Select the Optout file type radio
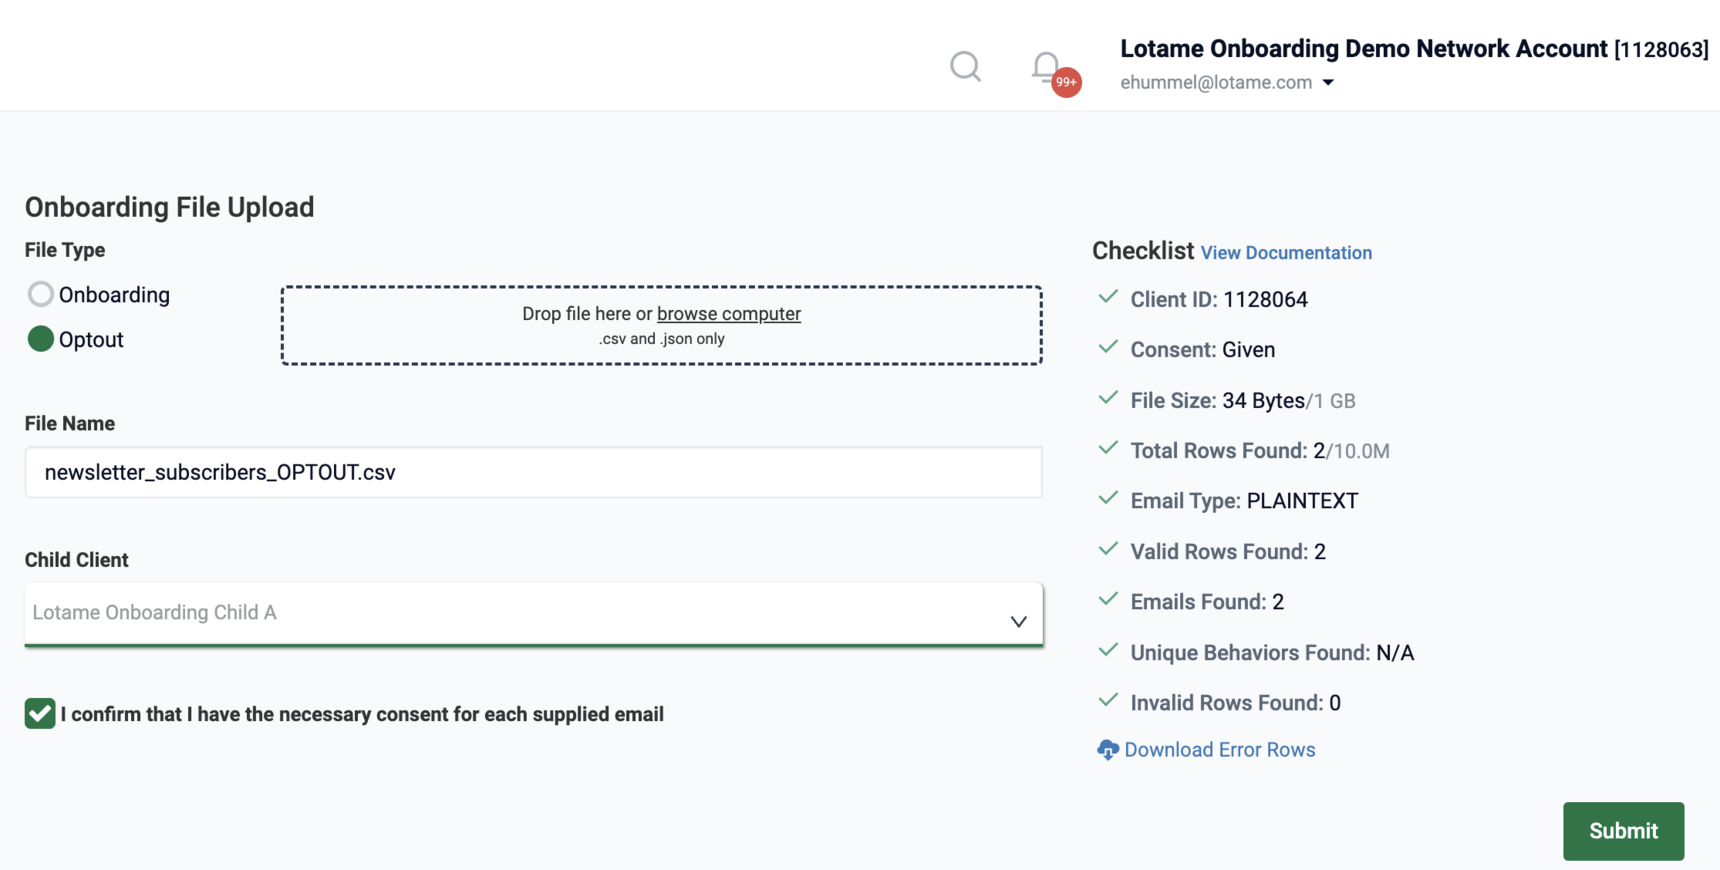Screen dimensions: 1720x870 click(40, 339)
